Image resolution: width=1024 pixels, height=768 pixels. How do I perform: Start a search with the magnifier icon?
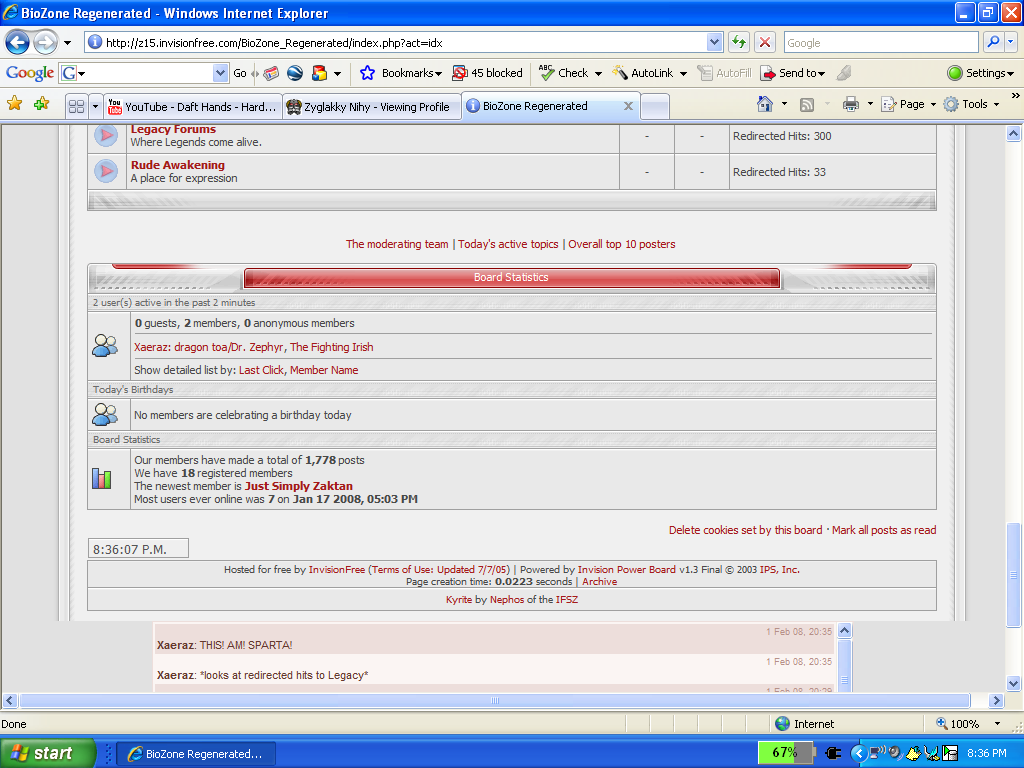tap(993, 42)
